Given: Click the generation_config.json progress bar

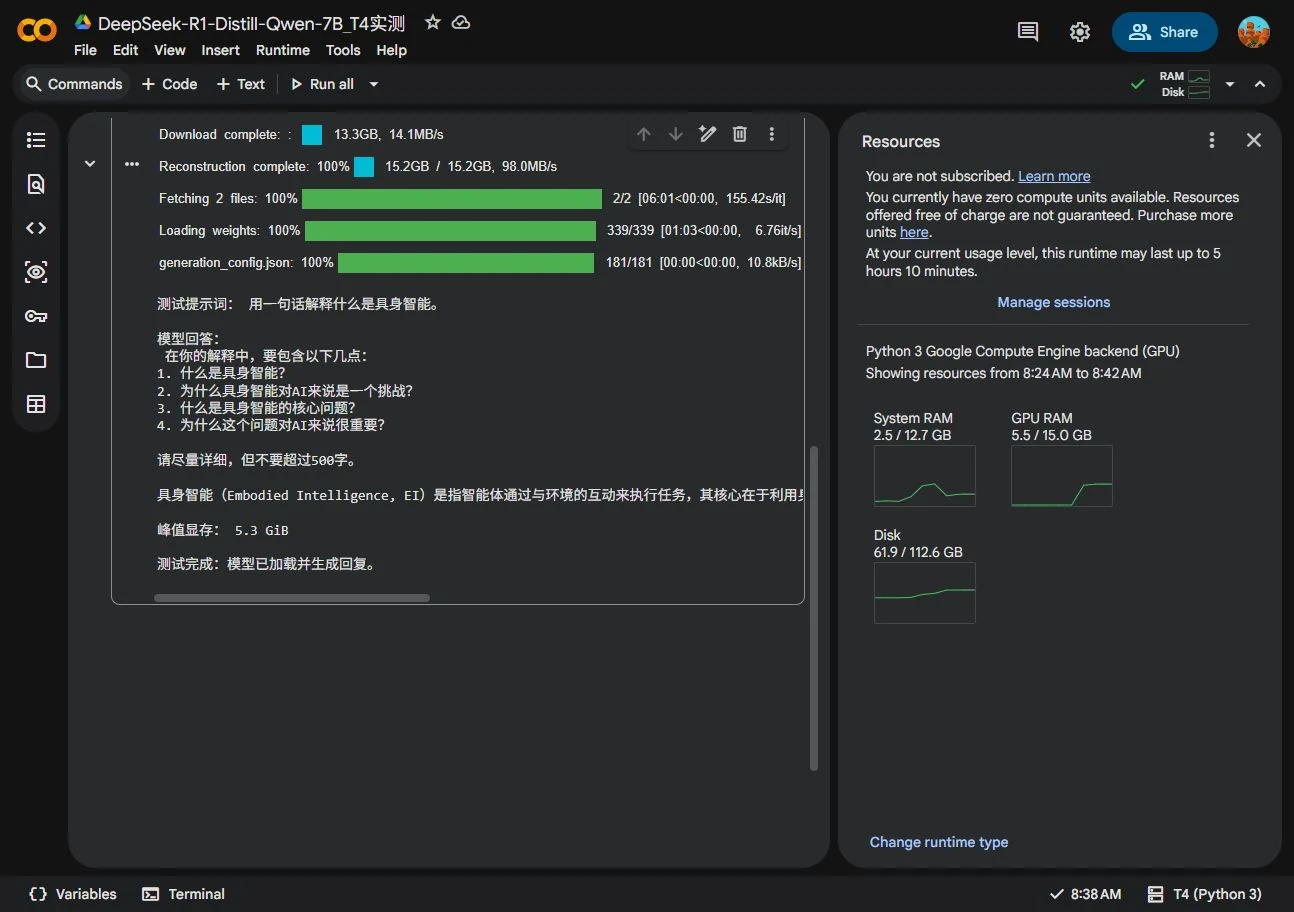Looking at the screenshot, I should click(x=466, y=263).
